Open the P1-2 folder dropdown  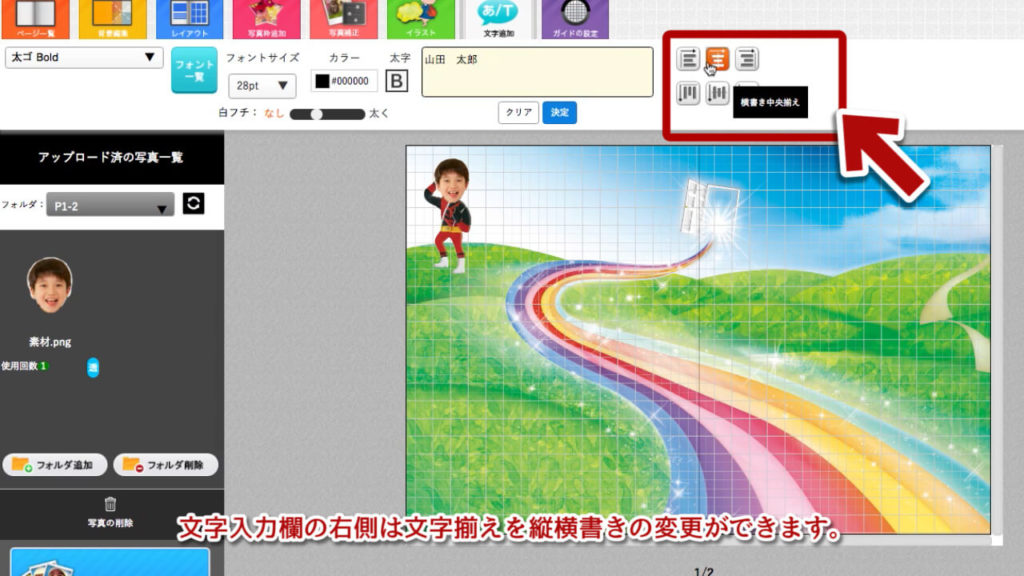[x=110, y=205]
